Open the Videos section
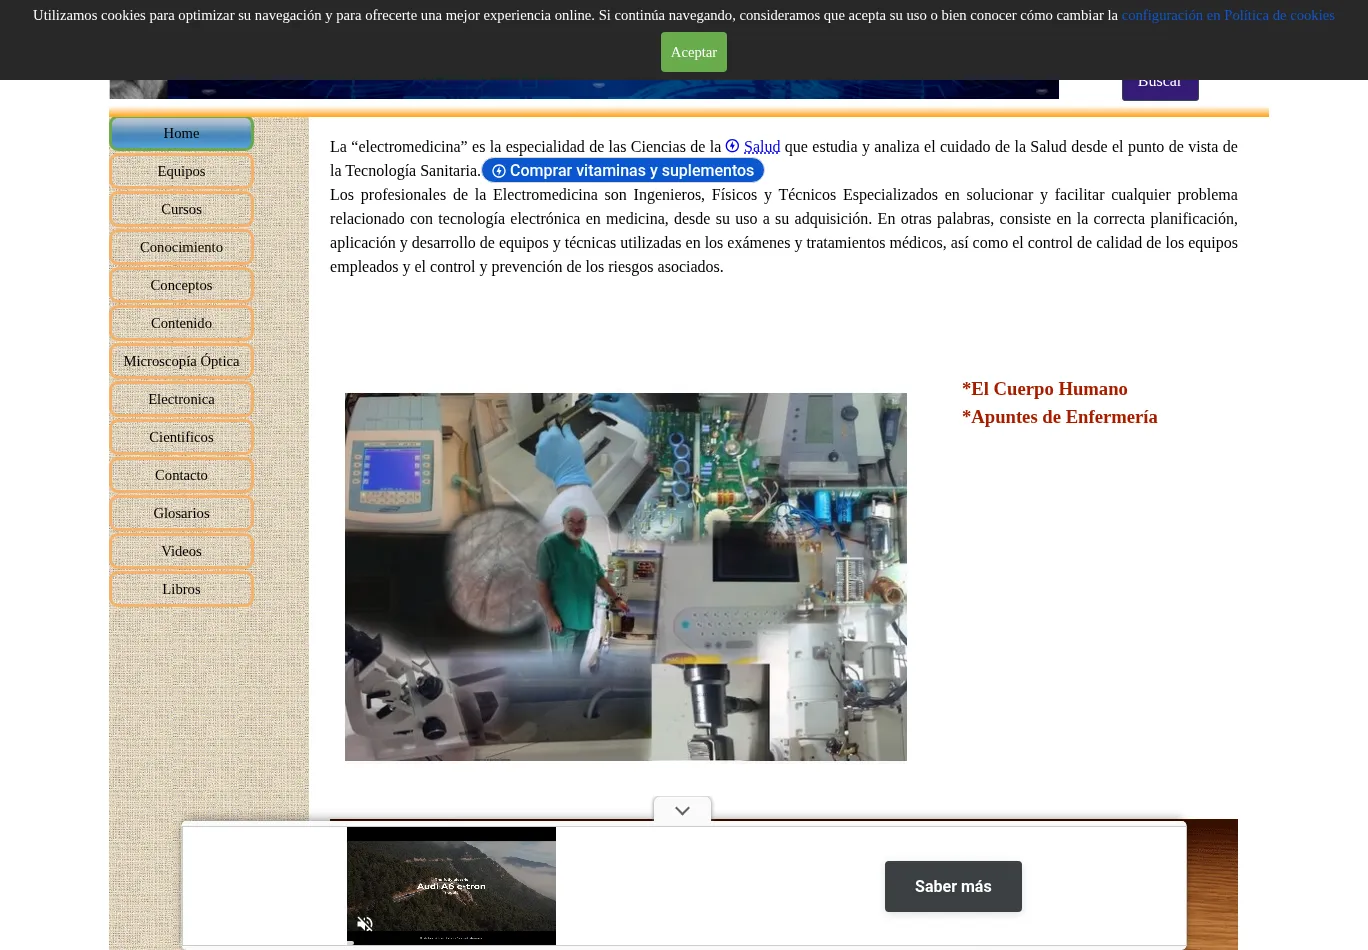This screenshot has height=950, width=1368. pos(181,551)
